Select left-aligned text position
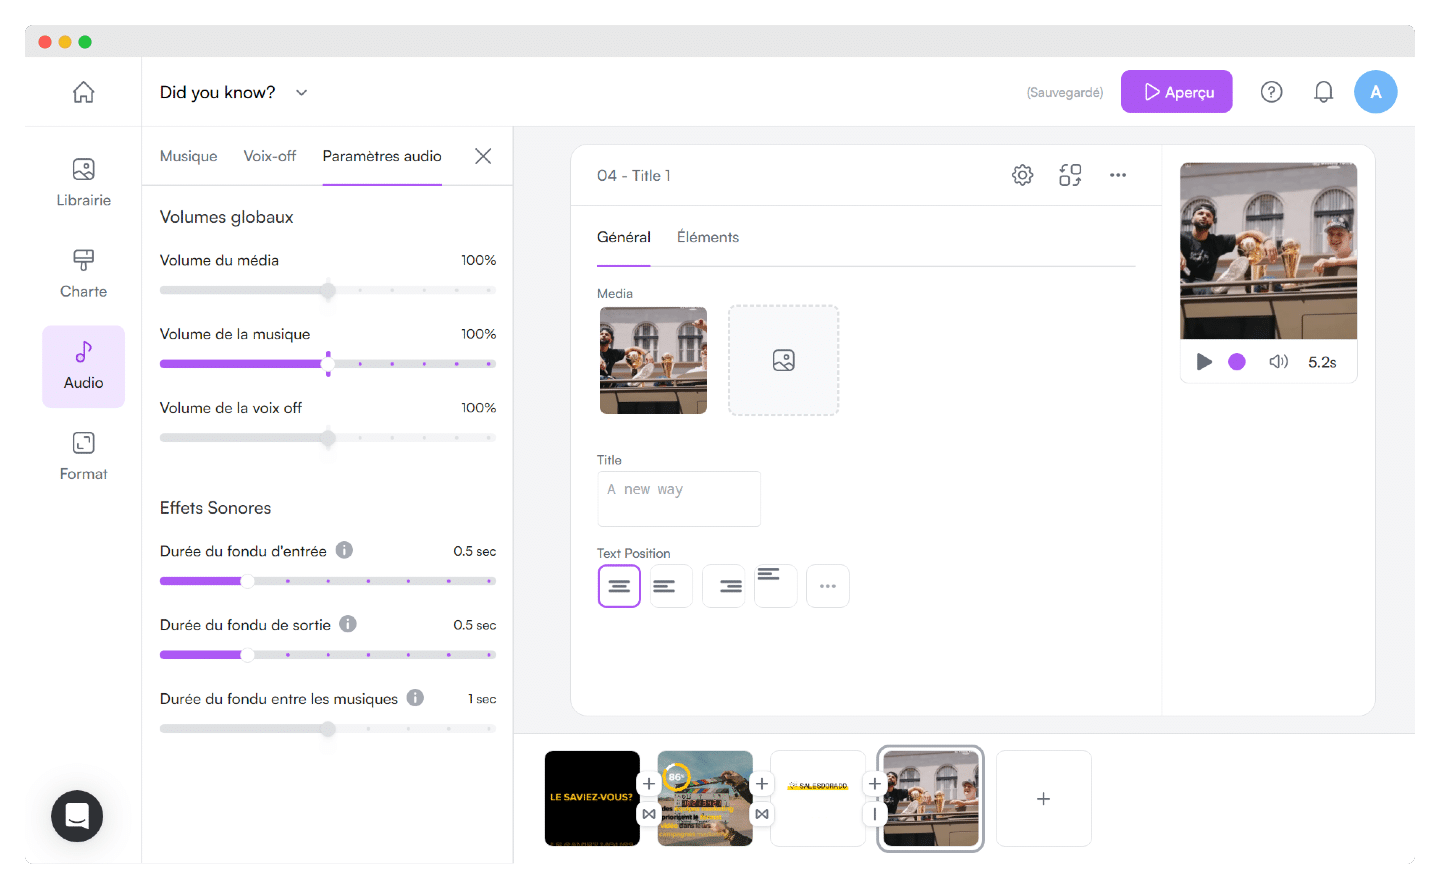Image resolution: width=1440 pixels, height=889 pixels. tap(671, 586)
